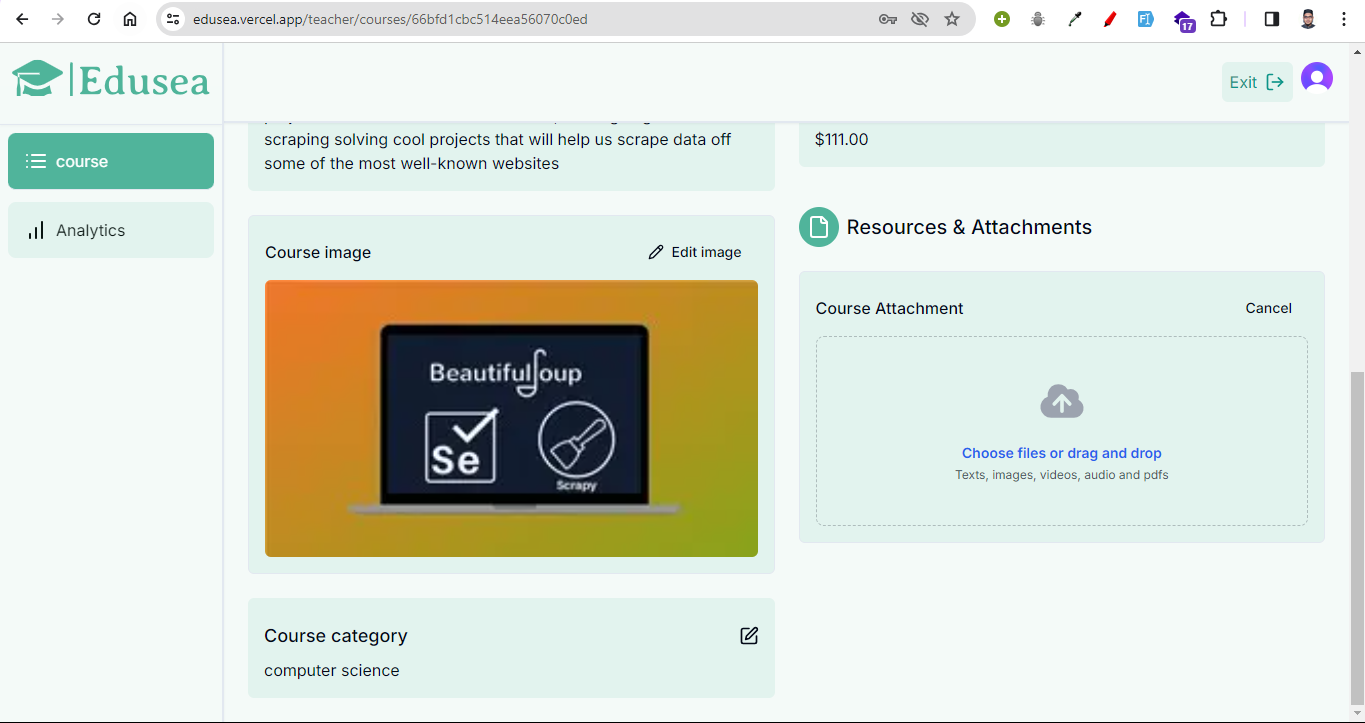Reload the Edusea page

coord(94,19)
